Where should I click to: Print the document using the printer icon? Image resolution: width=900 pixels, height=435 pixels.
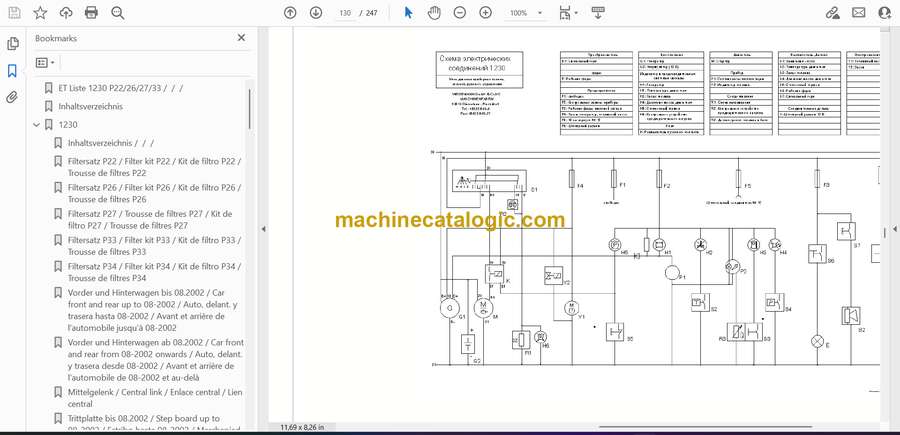coord(92,13)
